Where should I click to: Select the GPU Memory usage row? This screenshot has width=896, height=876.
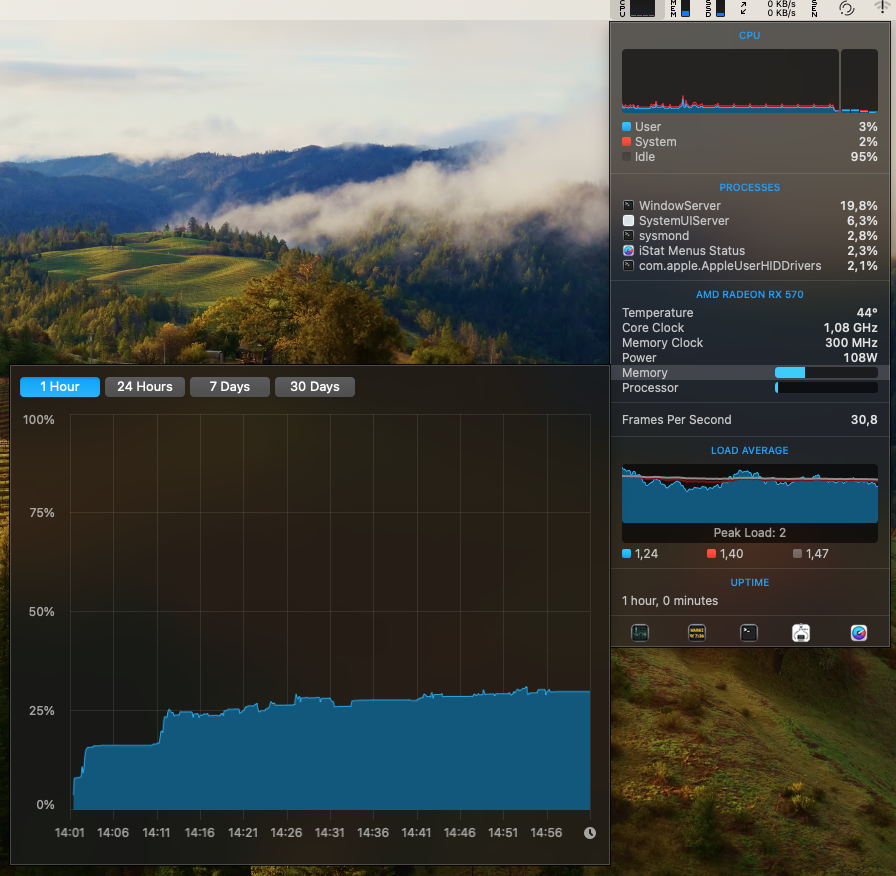click(x=749, y=373)
